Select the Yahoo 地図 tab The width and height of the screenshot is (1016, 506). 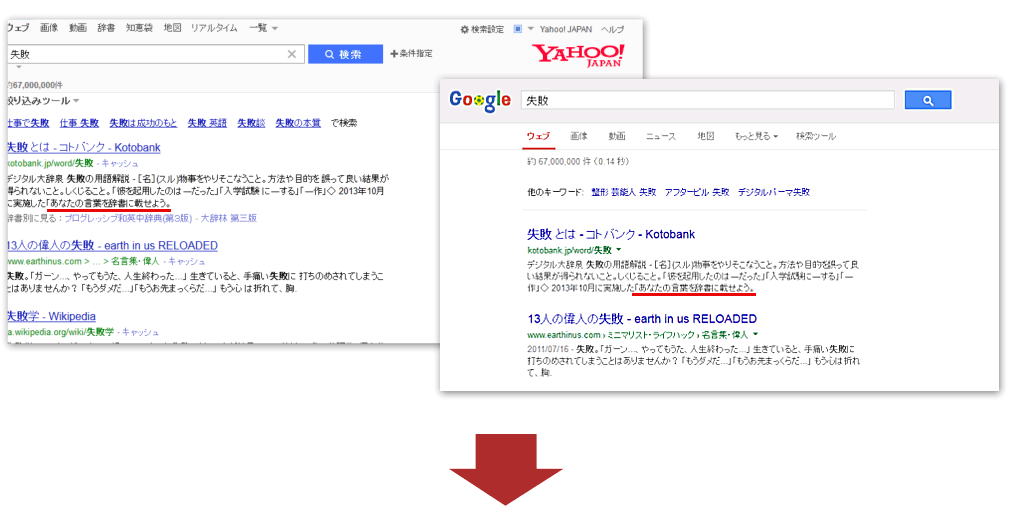[172, 28]
